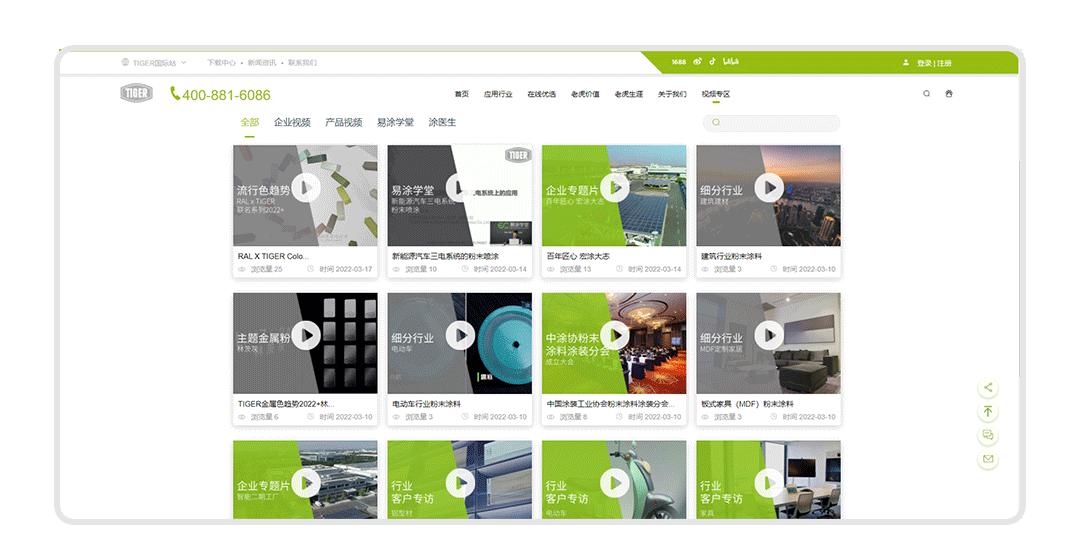This screenshot has height=559, width=1080.
Task: Click the share icon on right sidebar
Action: tap(988, 388)
